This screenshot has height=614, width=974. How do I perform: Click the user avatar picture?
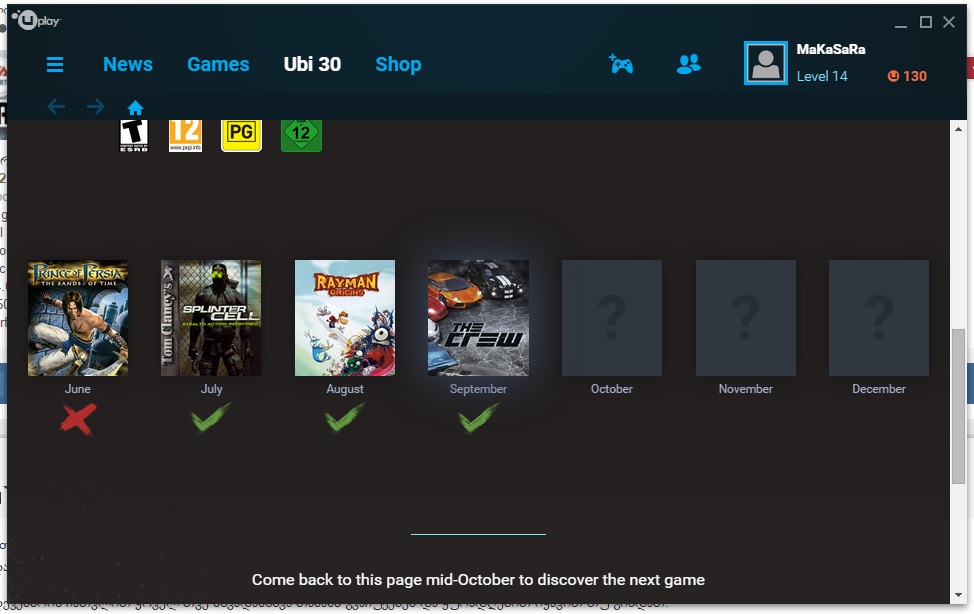765,63
